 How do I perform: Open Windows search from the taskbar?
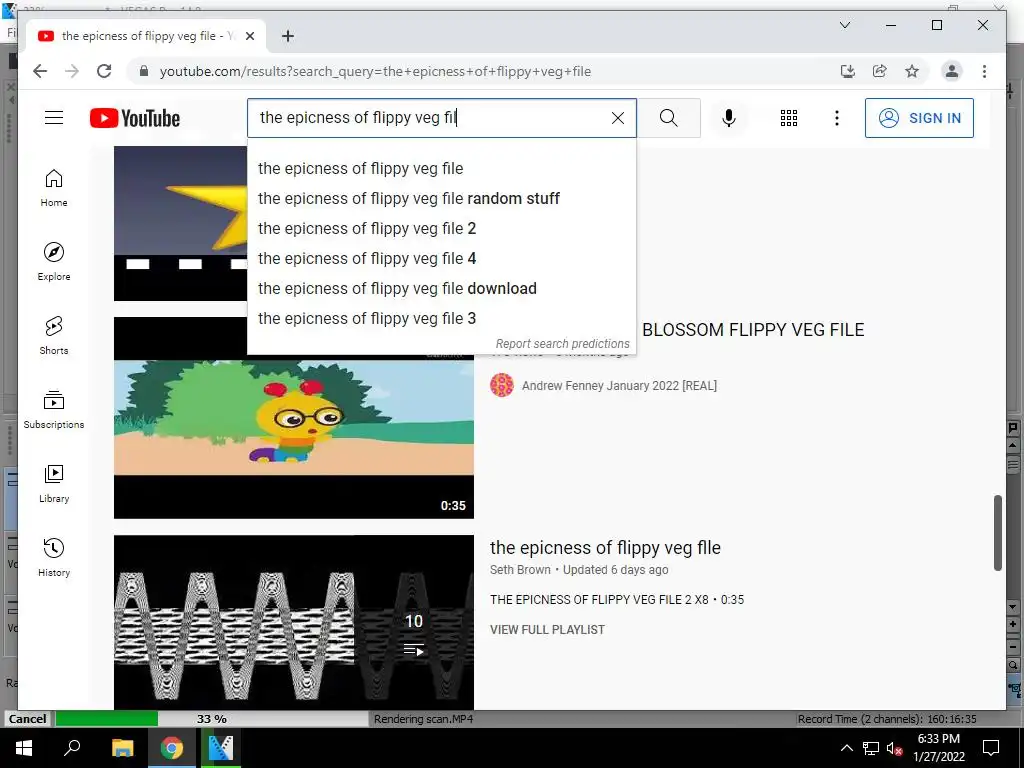tap(72, 748)
